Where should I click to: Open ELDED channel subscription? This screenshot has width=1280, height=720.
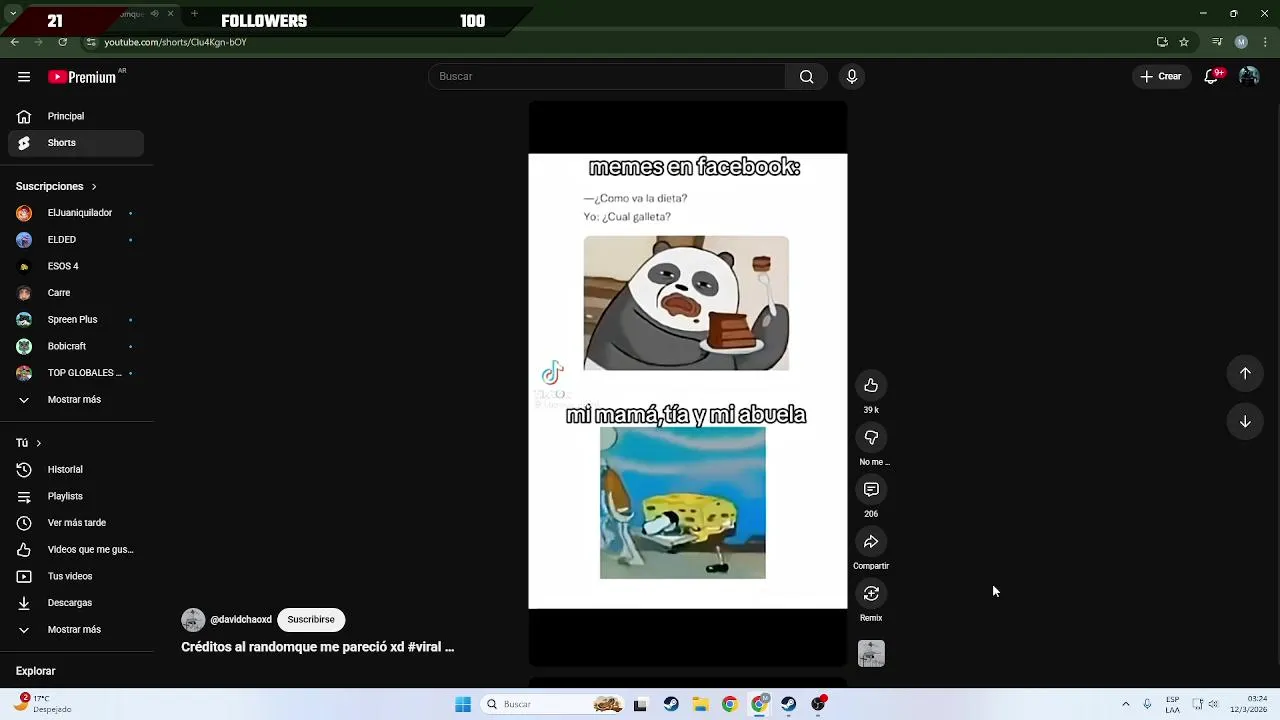click(x=76, y=240)
